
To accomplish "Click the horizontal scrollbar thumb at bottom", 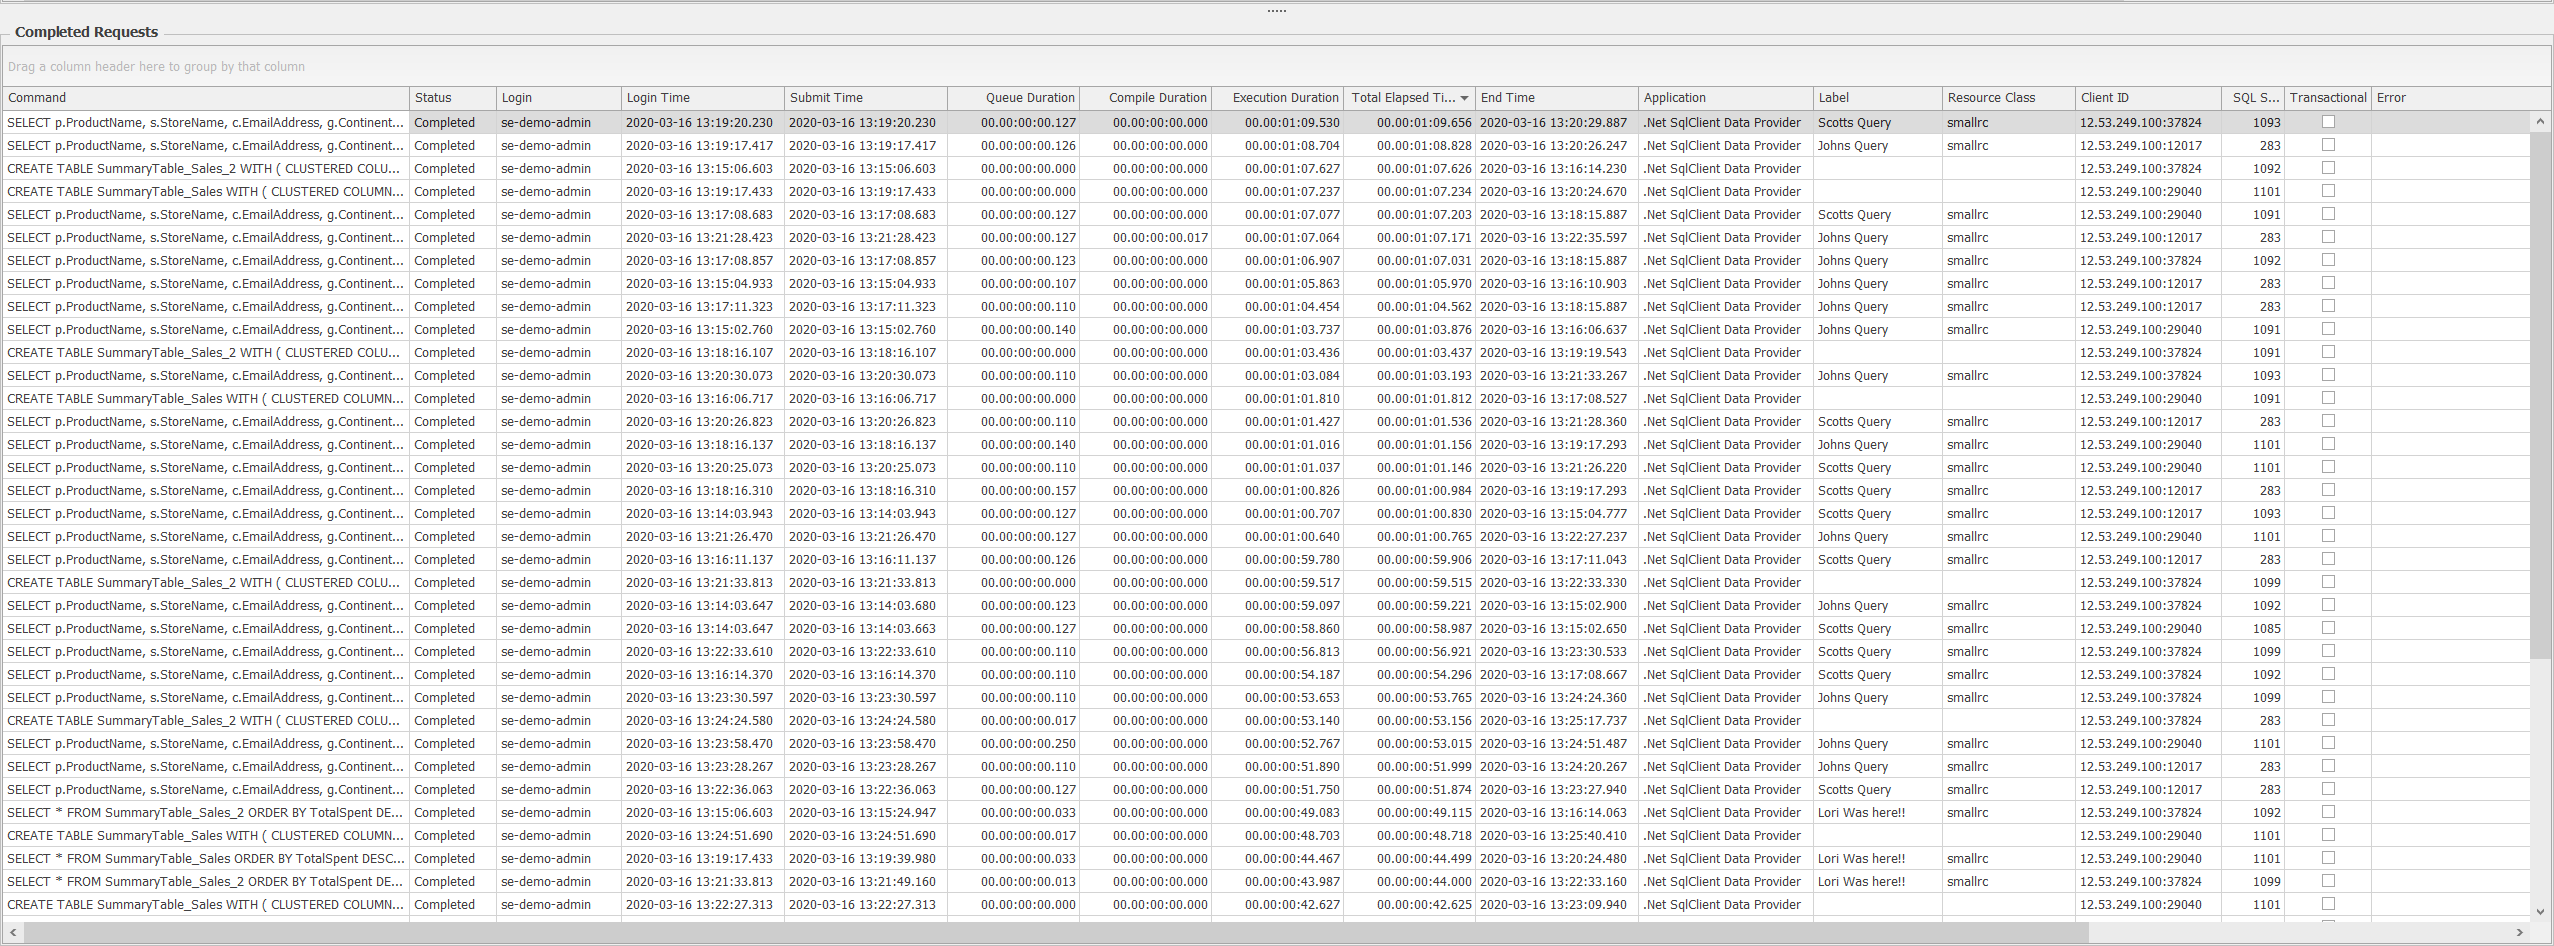I will (1055, 933).
